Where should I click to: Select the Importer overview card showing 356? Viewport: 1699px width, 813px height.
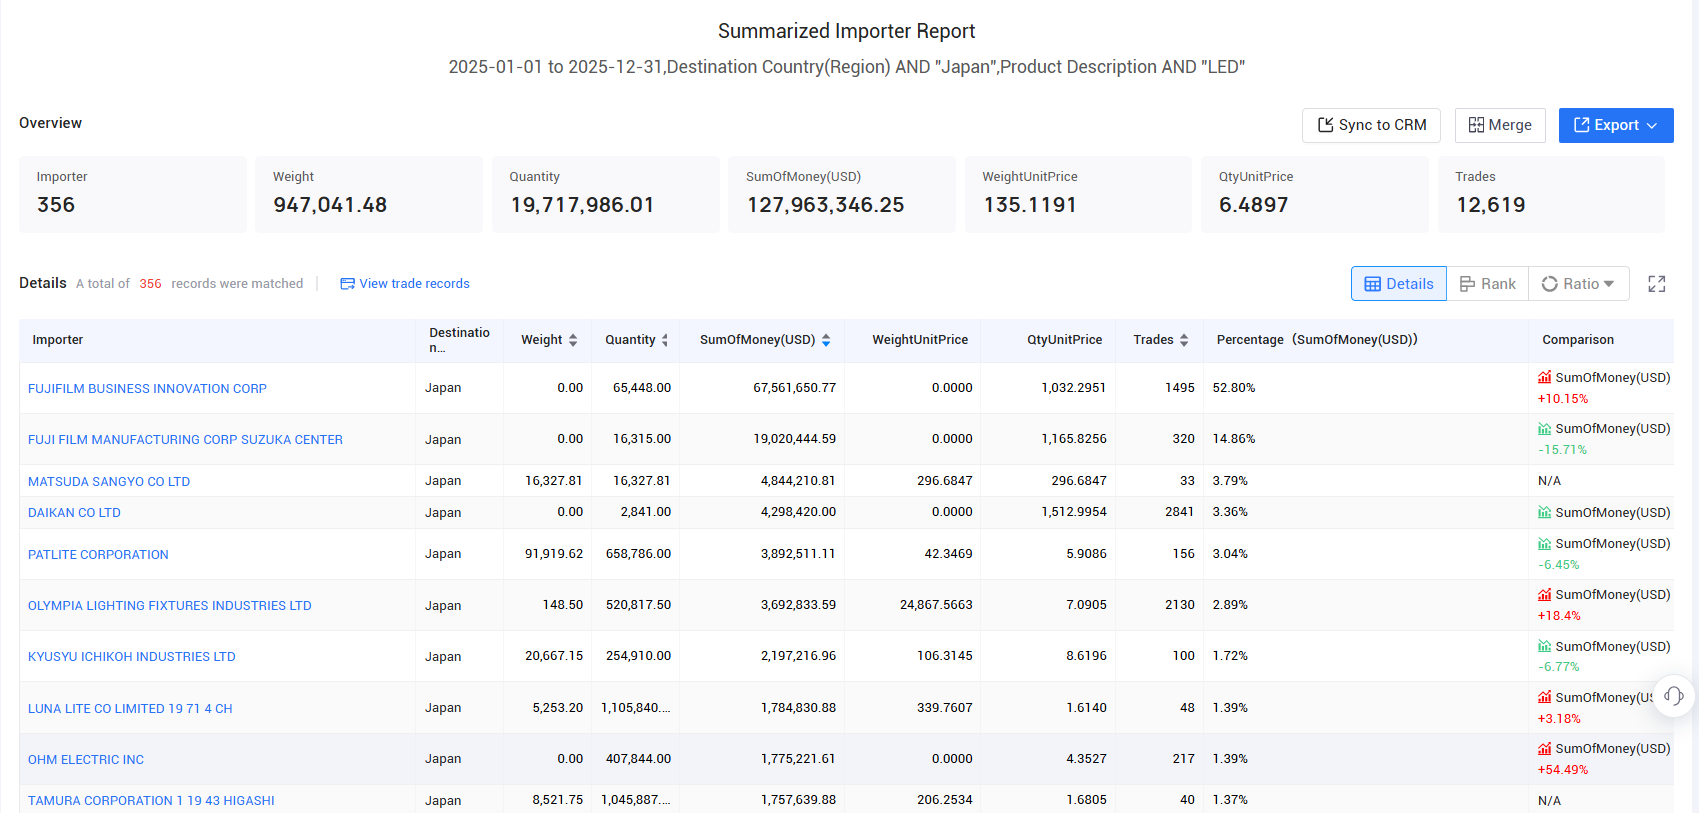pyautogui.click(x=133, y=194)
